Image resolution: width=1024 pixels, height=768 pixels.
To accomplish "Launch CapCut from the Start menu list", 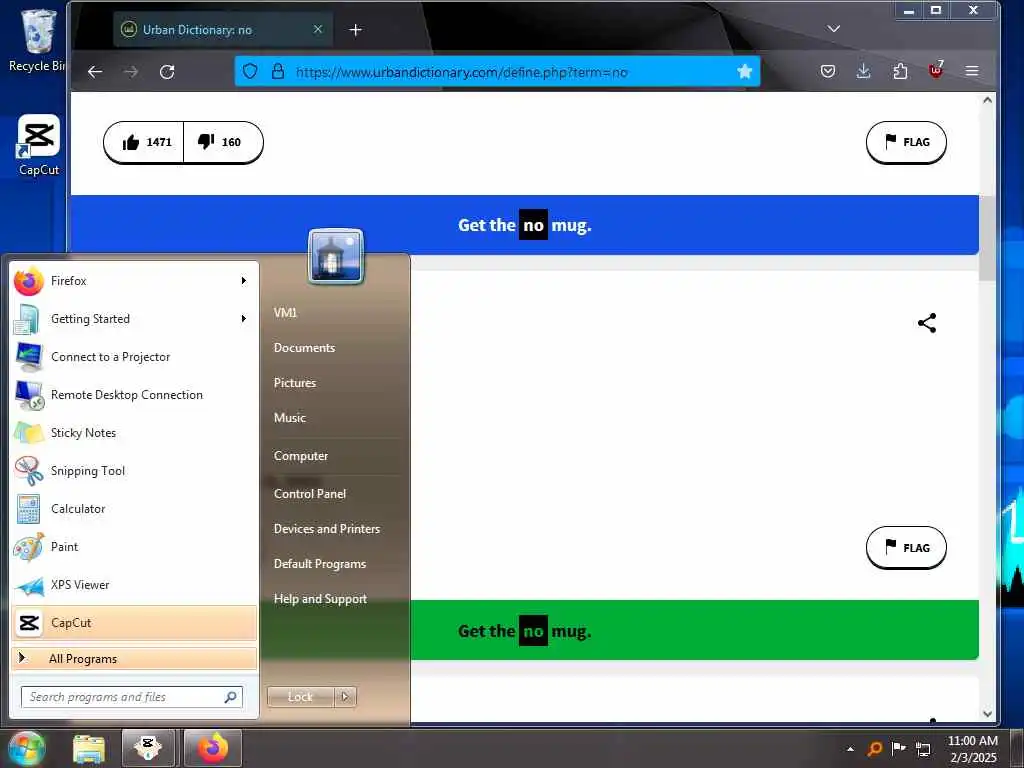I will click(x=135, y=622).
